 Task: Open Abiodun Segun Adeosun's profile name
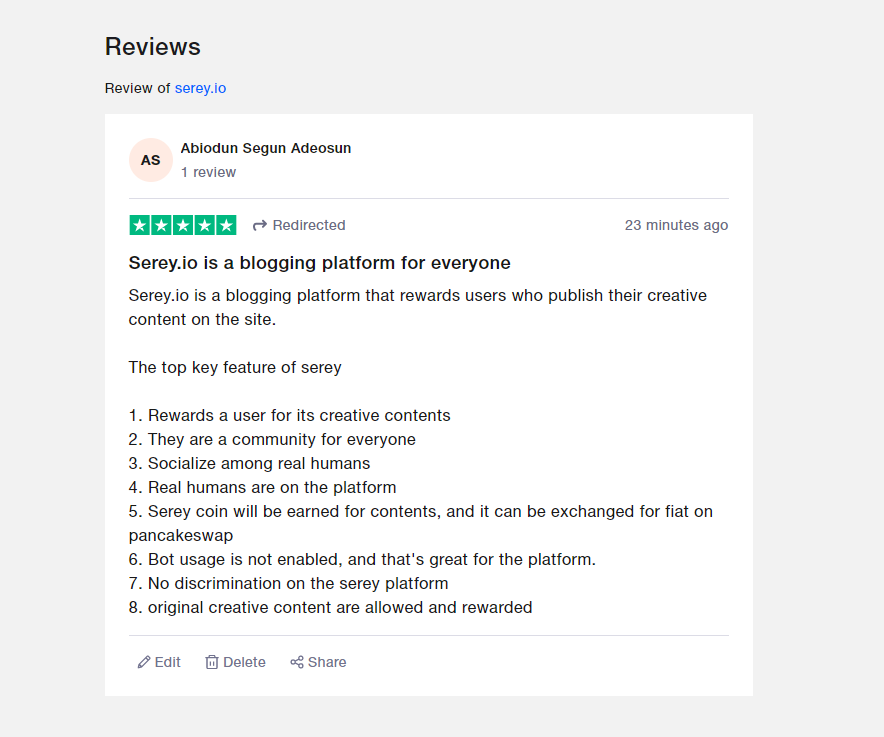pyautogui.click(x=266, y=148)
